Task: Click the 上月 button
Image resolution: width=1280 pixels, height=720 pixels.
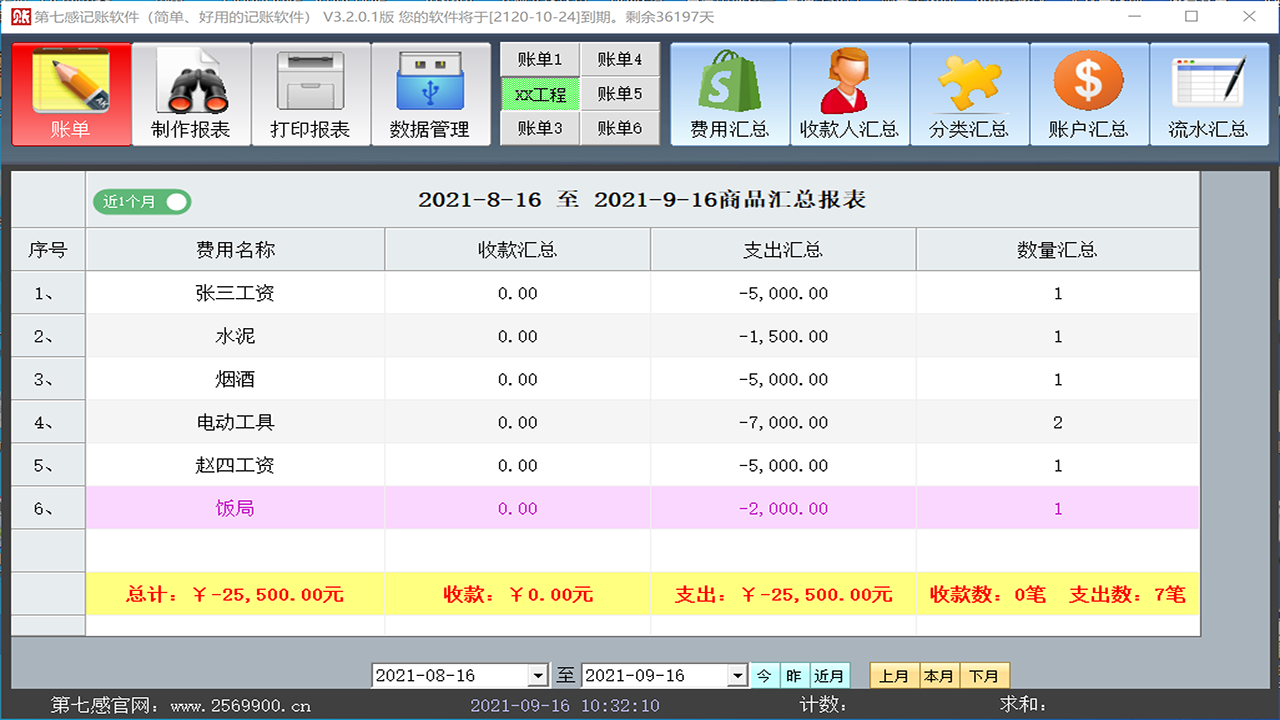Action: tap(895, 675)
